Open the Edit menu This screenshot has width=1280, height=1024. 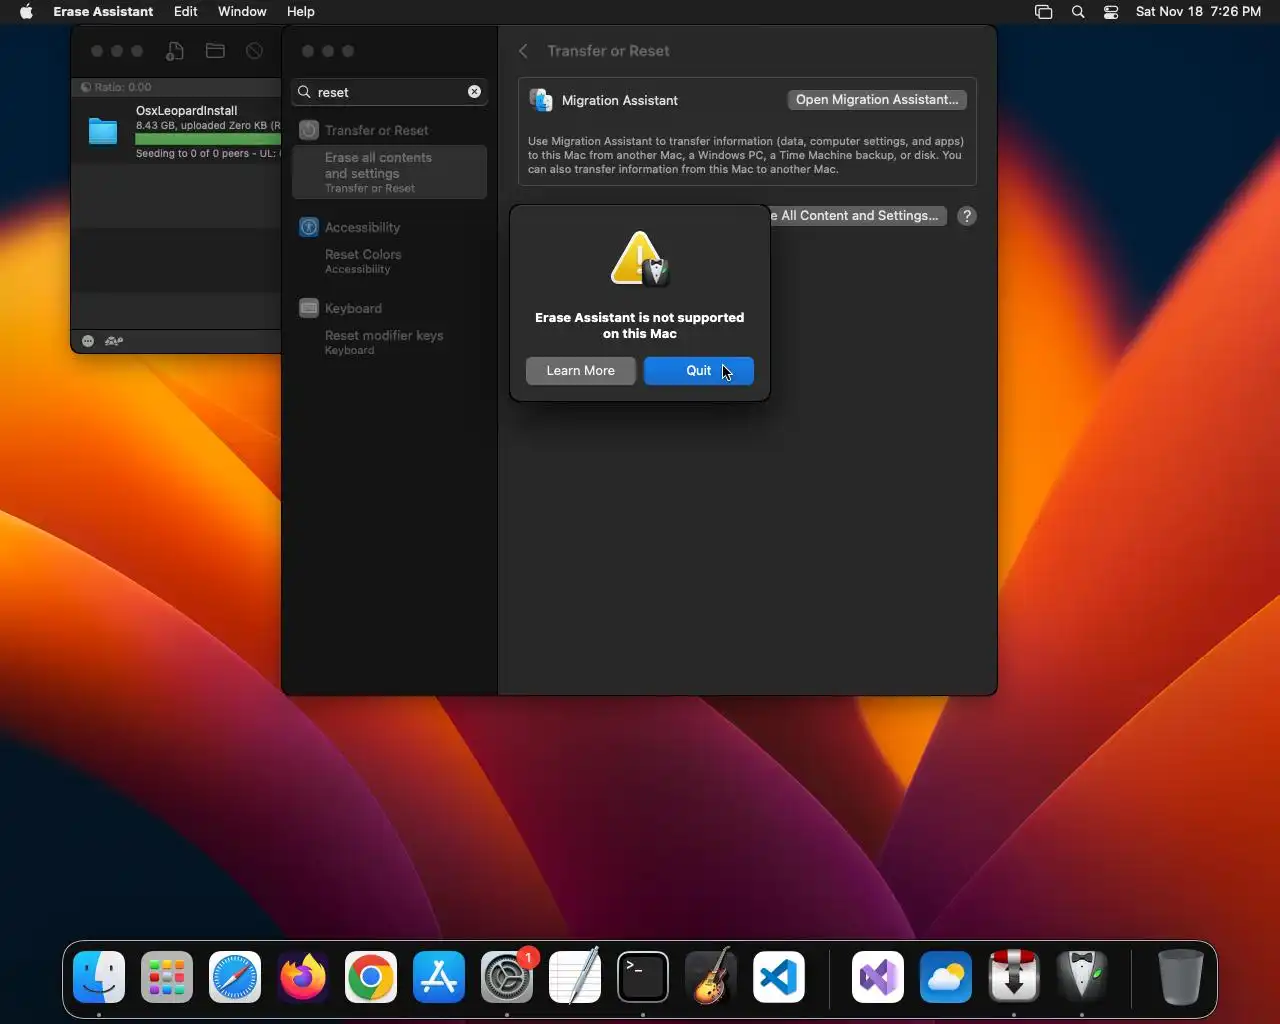tap(185, 12)
